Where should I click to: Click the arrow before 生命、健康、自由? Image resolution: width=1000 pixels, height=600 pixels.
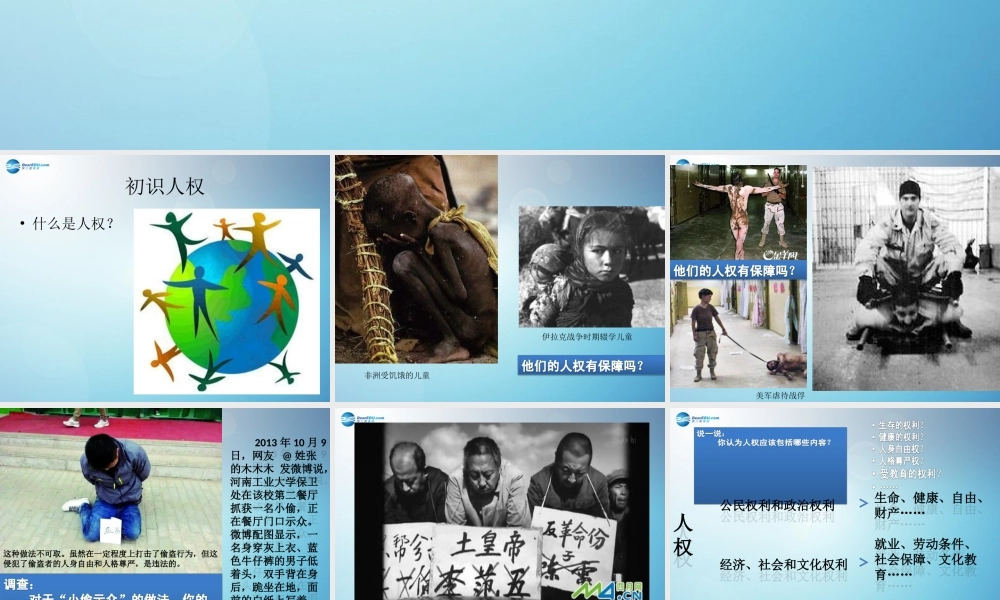(x=864, y=503)
